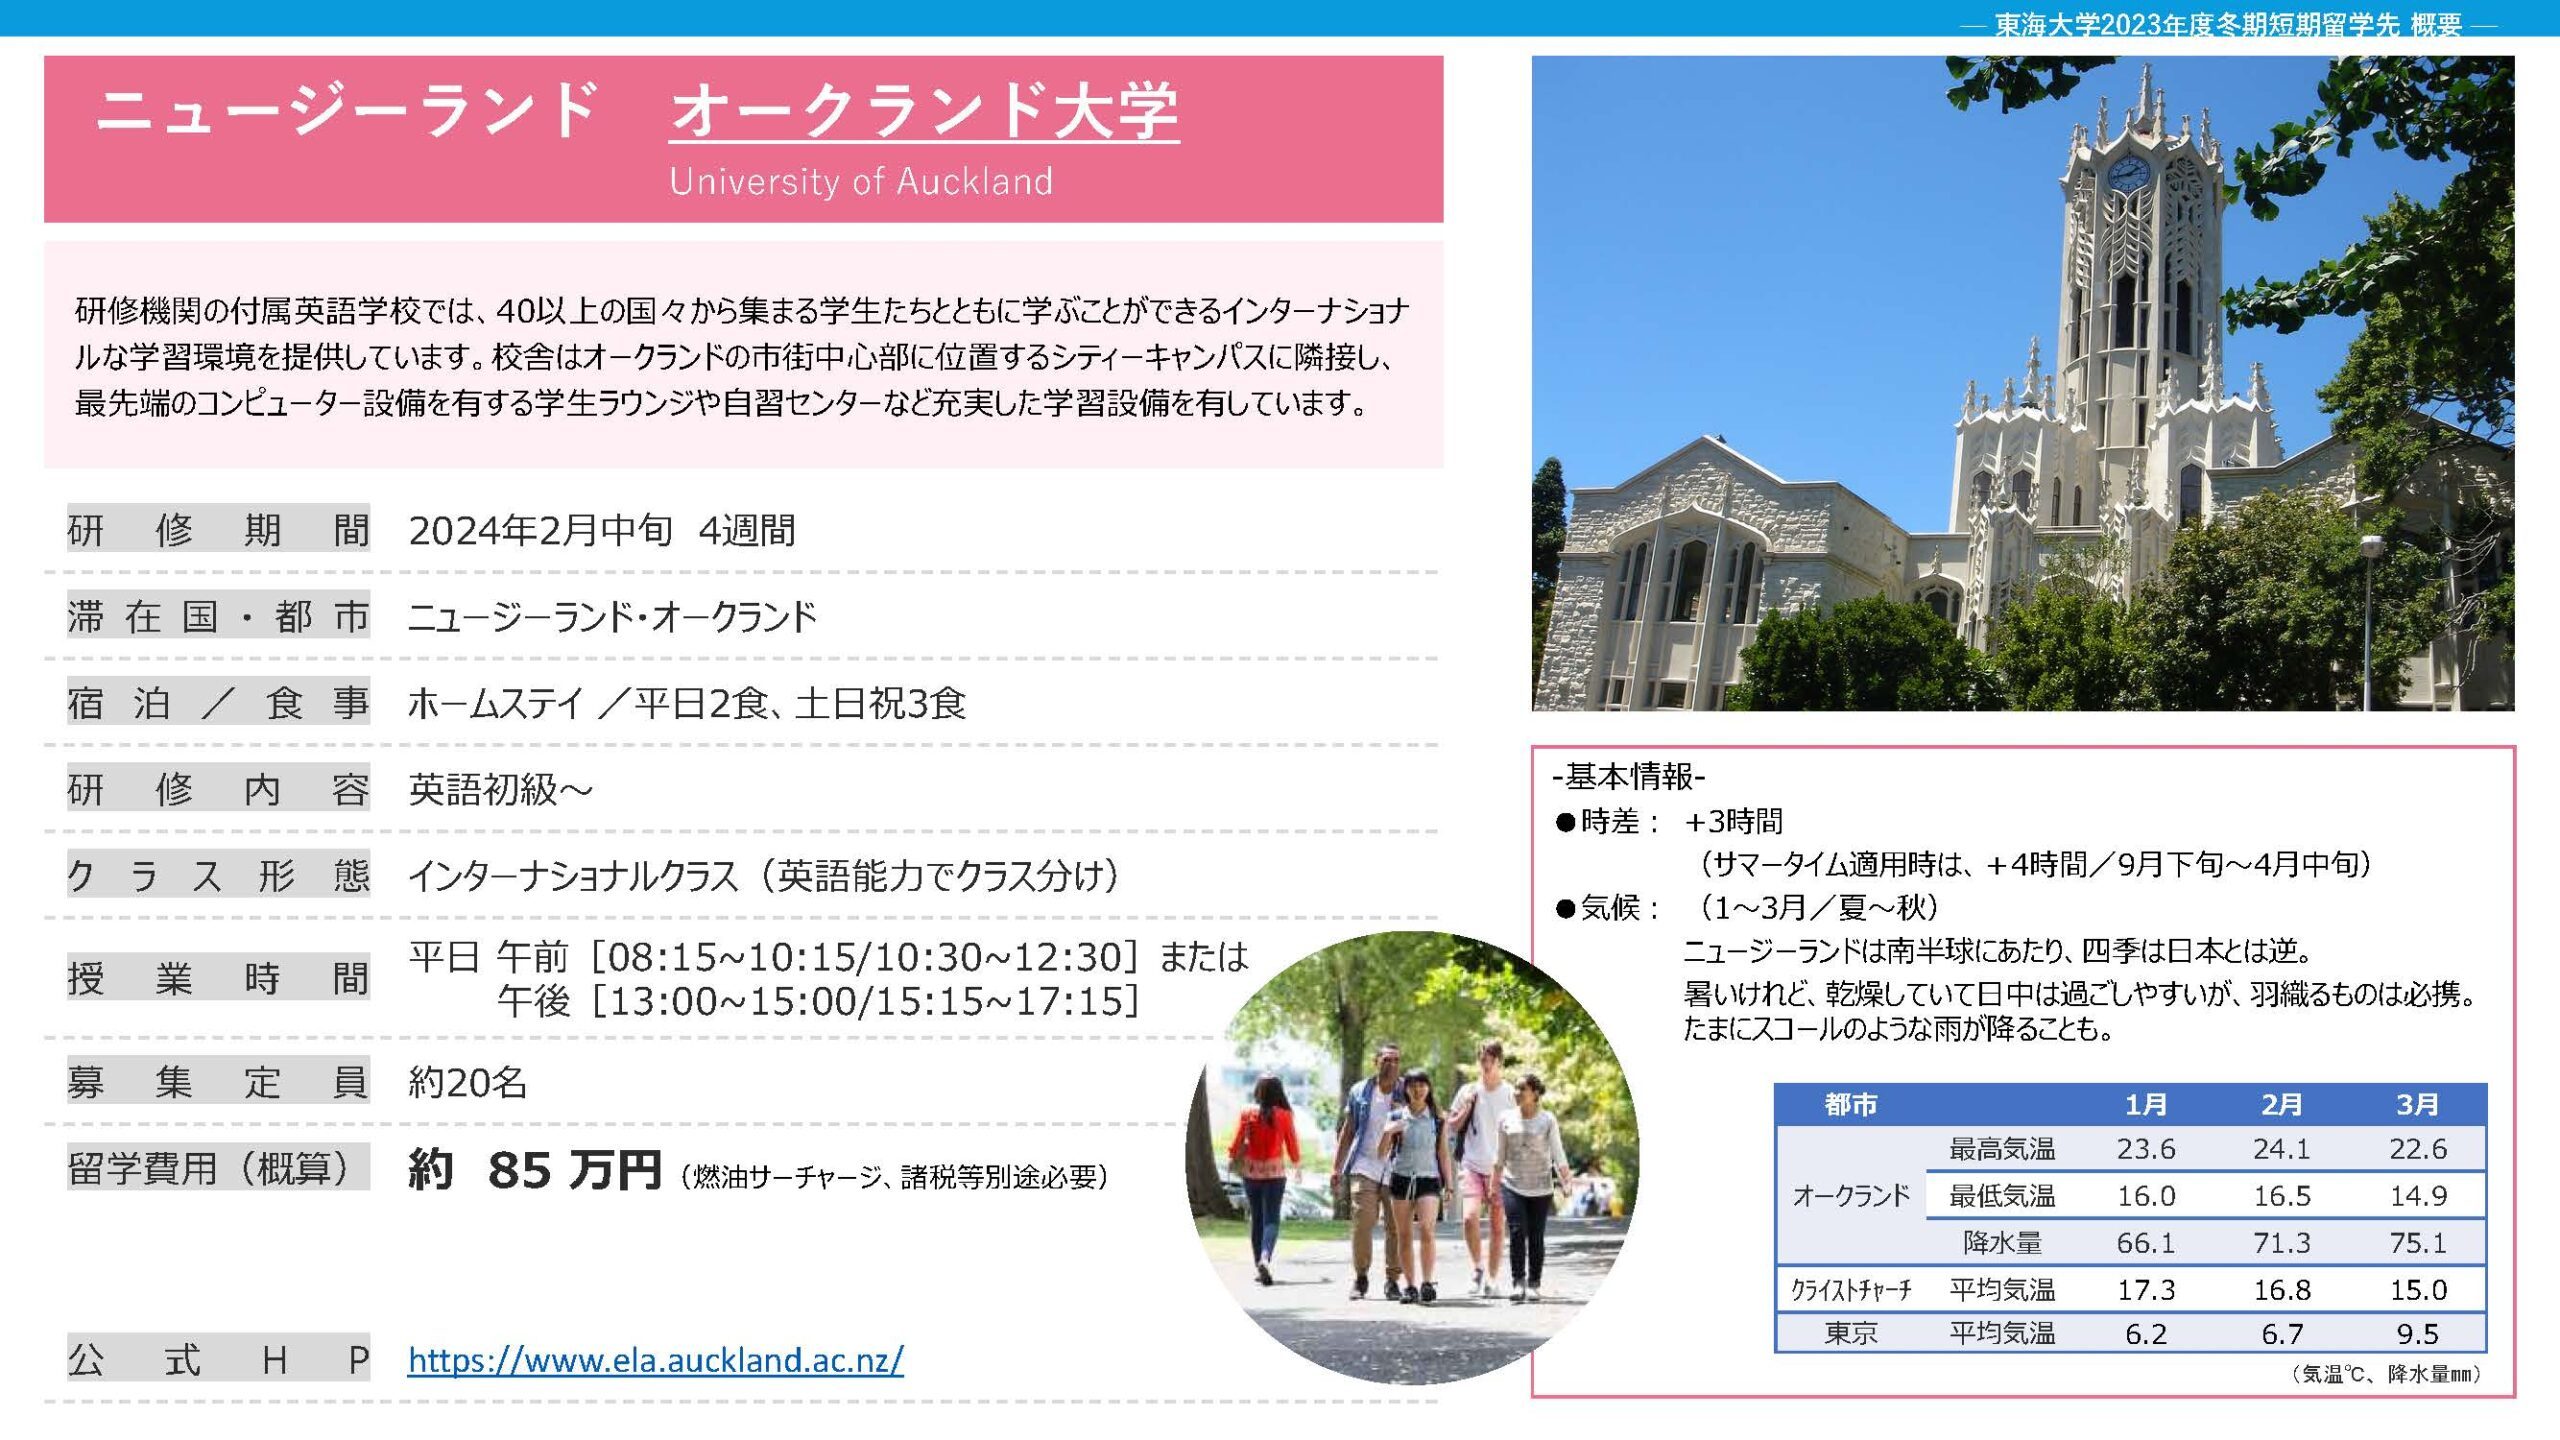Click the 1月 column header
The width and height of the screenshot is (2560, 1440).
click(2146, 1104)
